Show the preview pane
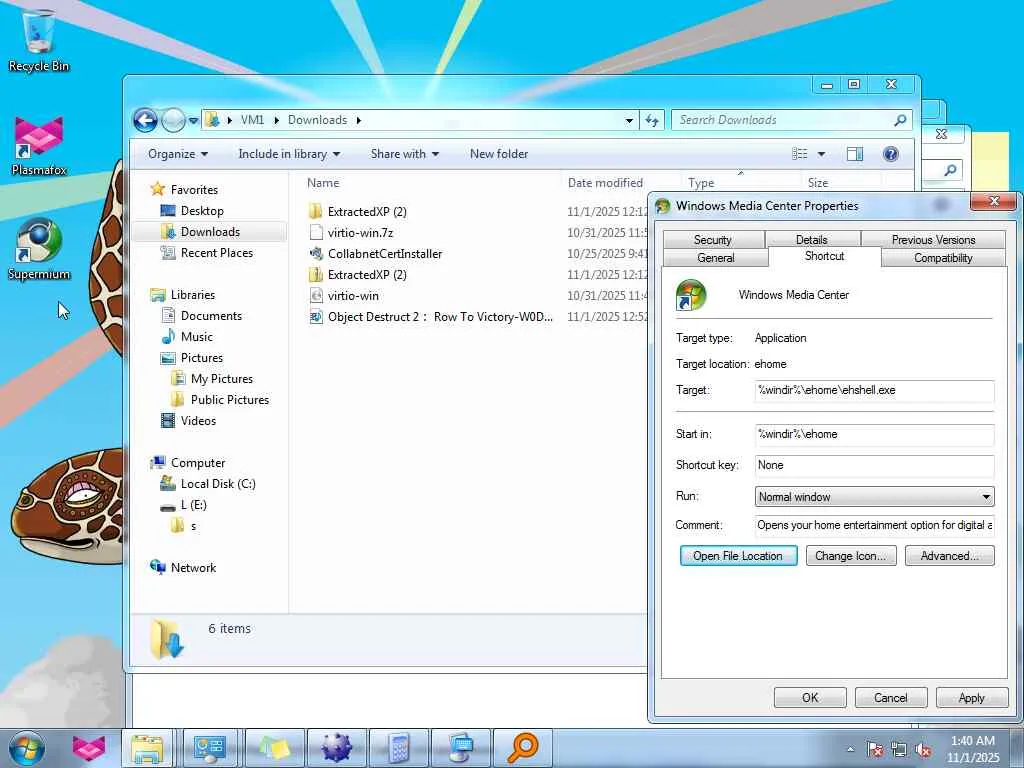 (x=854, y=153)
